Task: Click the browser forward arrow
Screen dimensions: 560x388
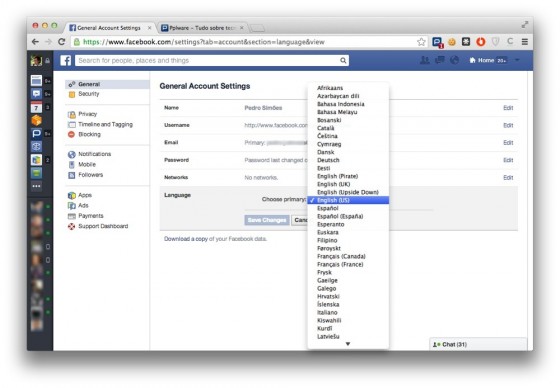Action: pyautogui.click(x=48, y=42)
